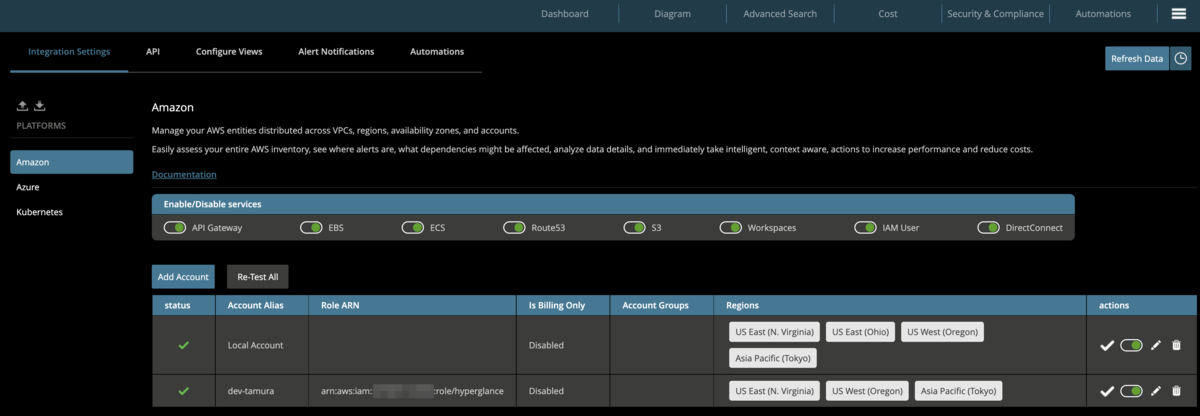Edit dev-tamura account with pencil icon
Screen dimensions: 1200x416
1156,391
